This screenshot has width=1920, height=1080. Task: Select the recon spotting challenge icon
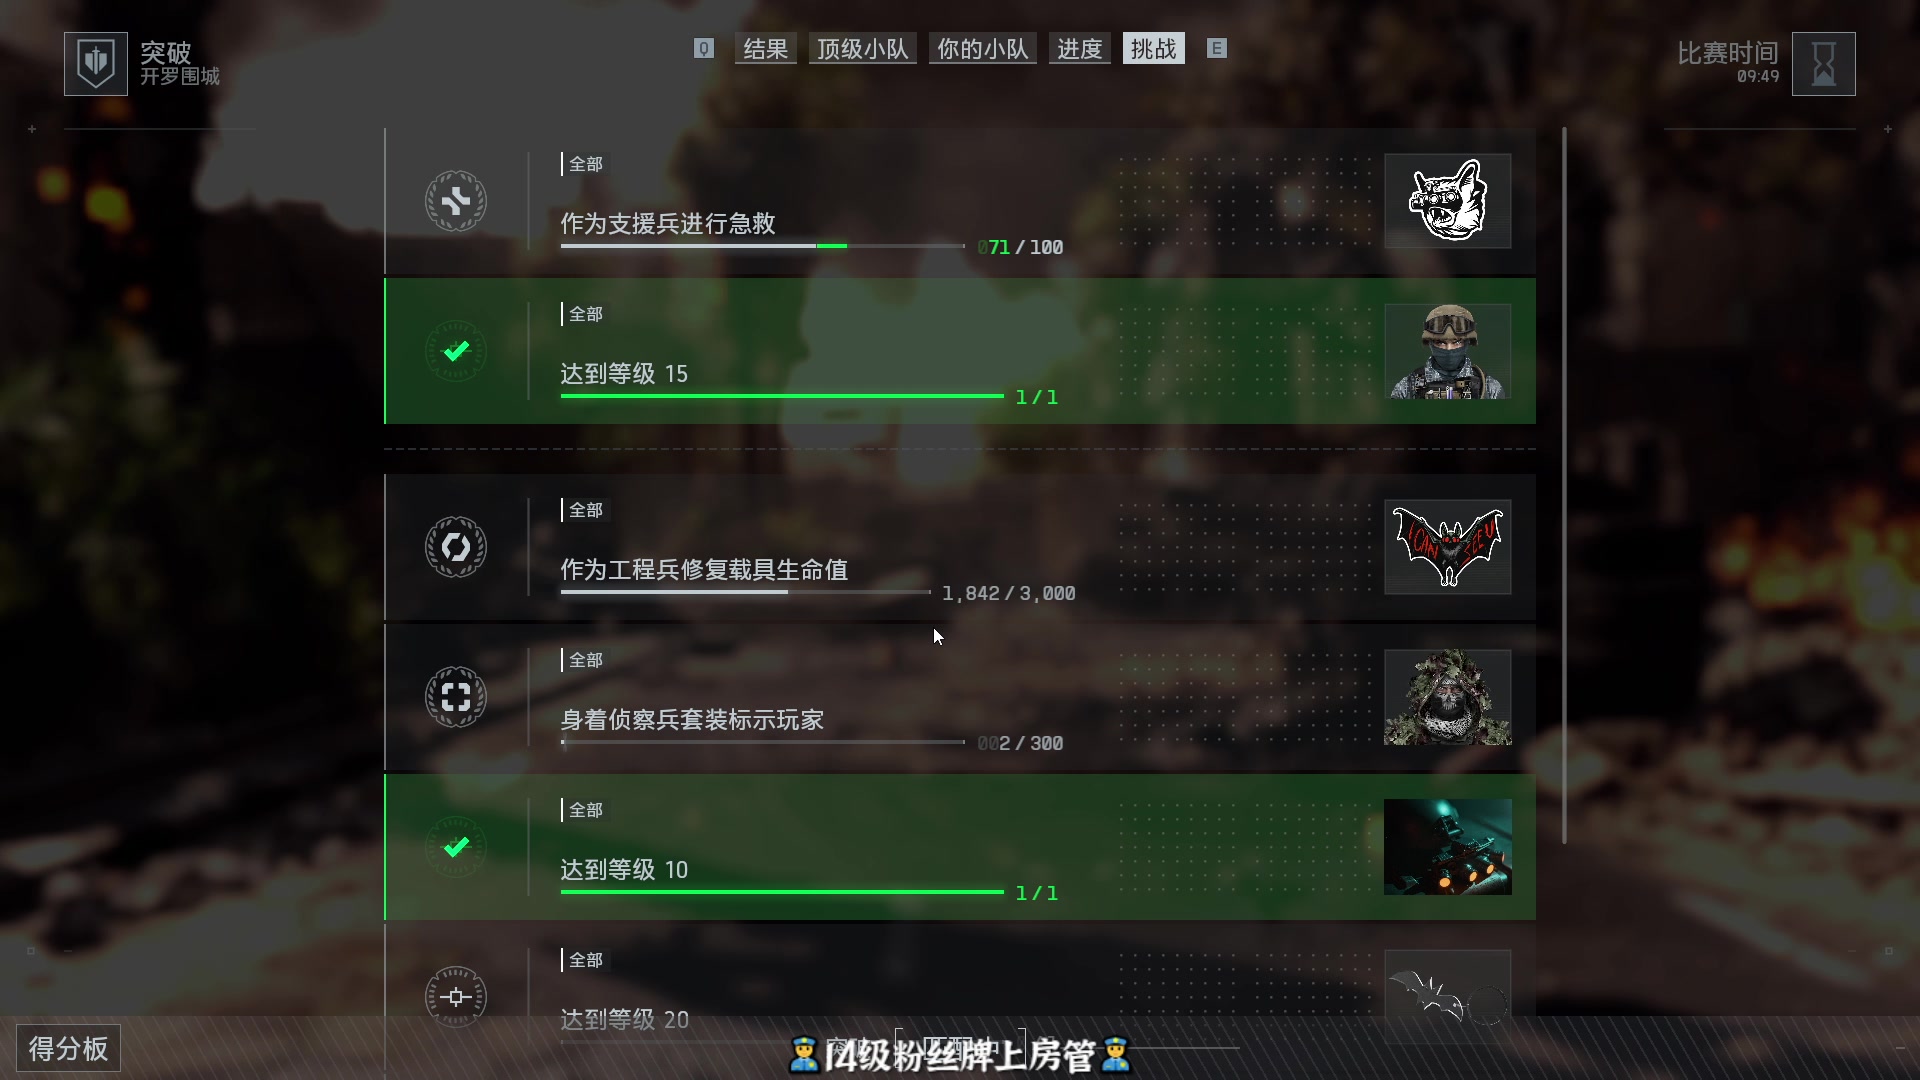click(456, 697)
